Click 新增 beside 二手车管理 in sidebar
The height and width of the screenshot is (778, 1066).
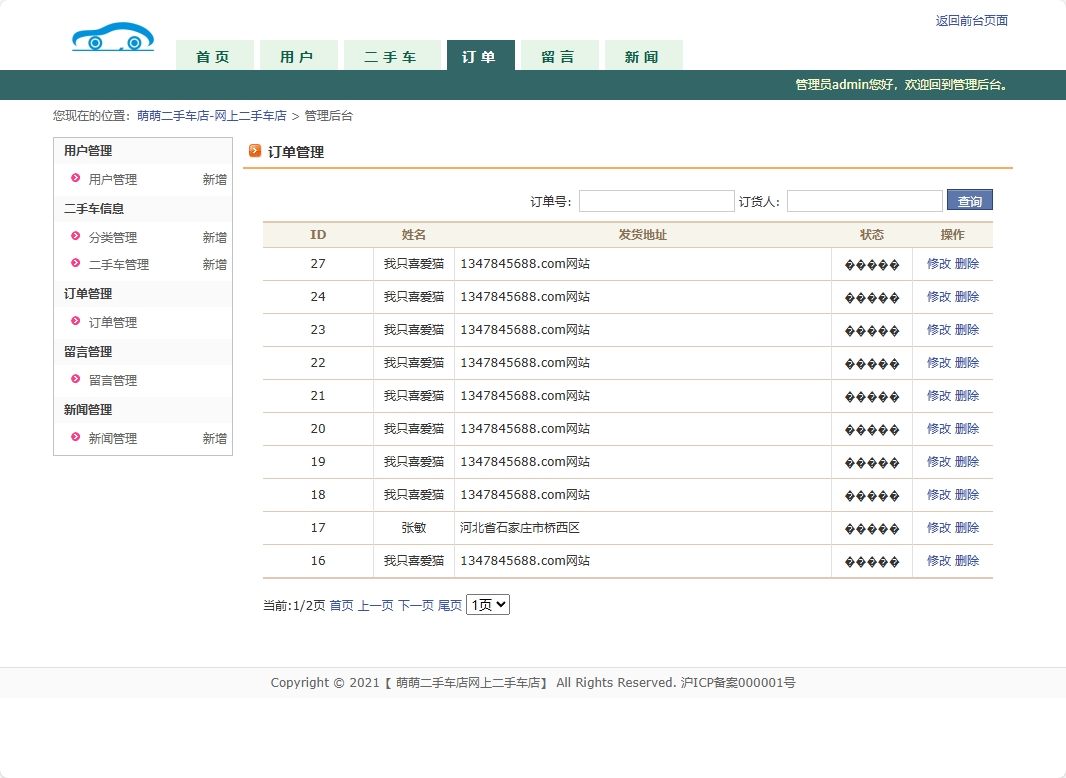click(x=214, y=265)
